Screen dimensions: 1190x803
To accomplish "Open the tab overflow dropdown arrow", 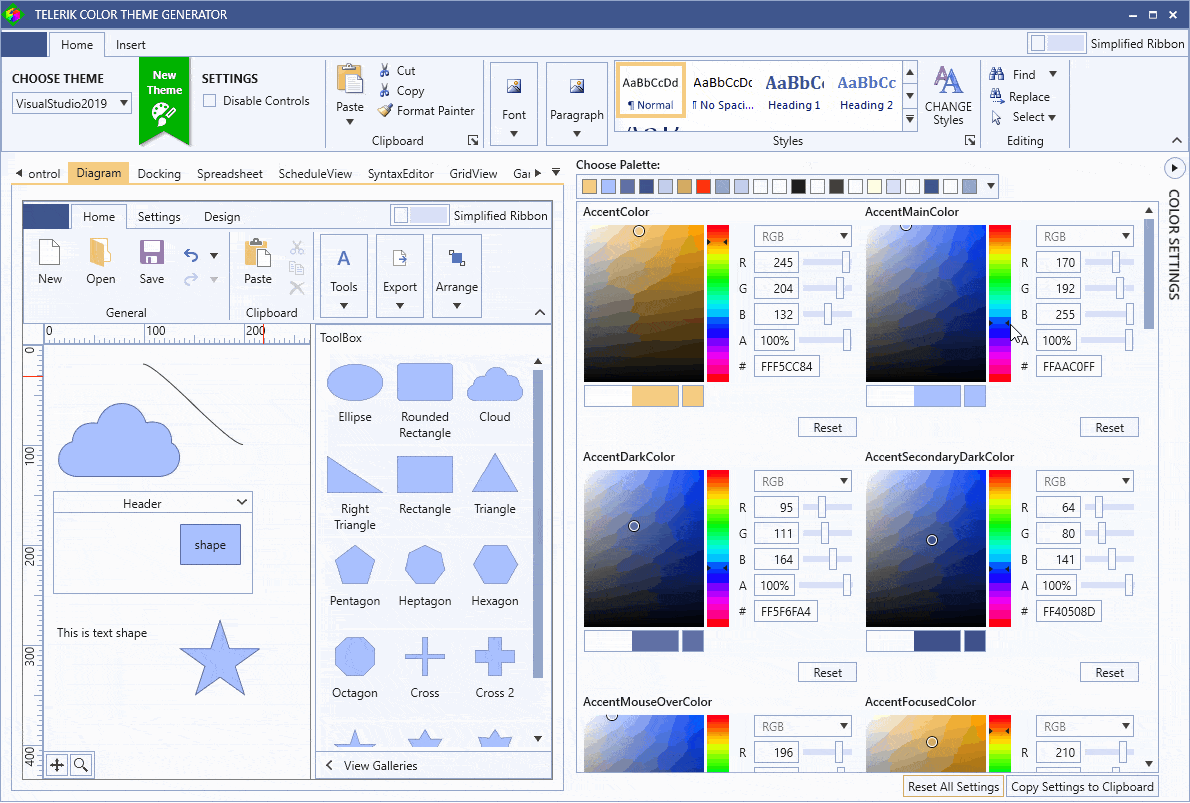I will coord(556,172).
